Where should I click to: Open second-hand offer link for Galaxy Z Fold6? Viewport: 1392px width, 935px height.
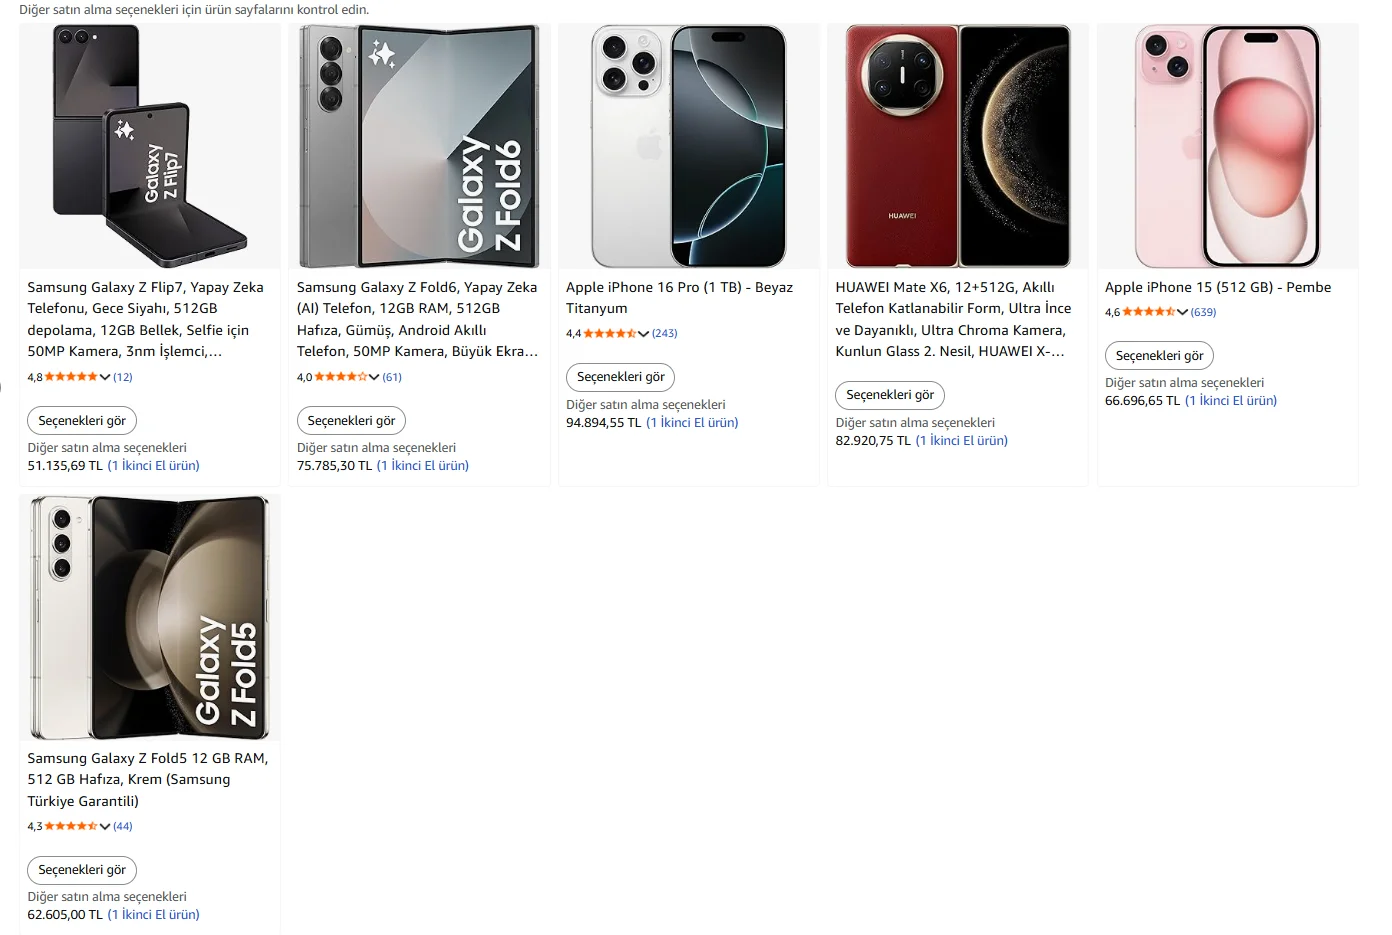tap(423, 466)
